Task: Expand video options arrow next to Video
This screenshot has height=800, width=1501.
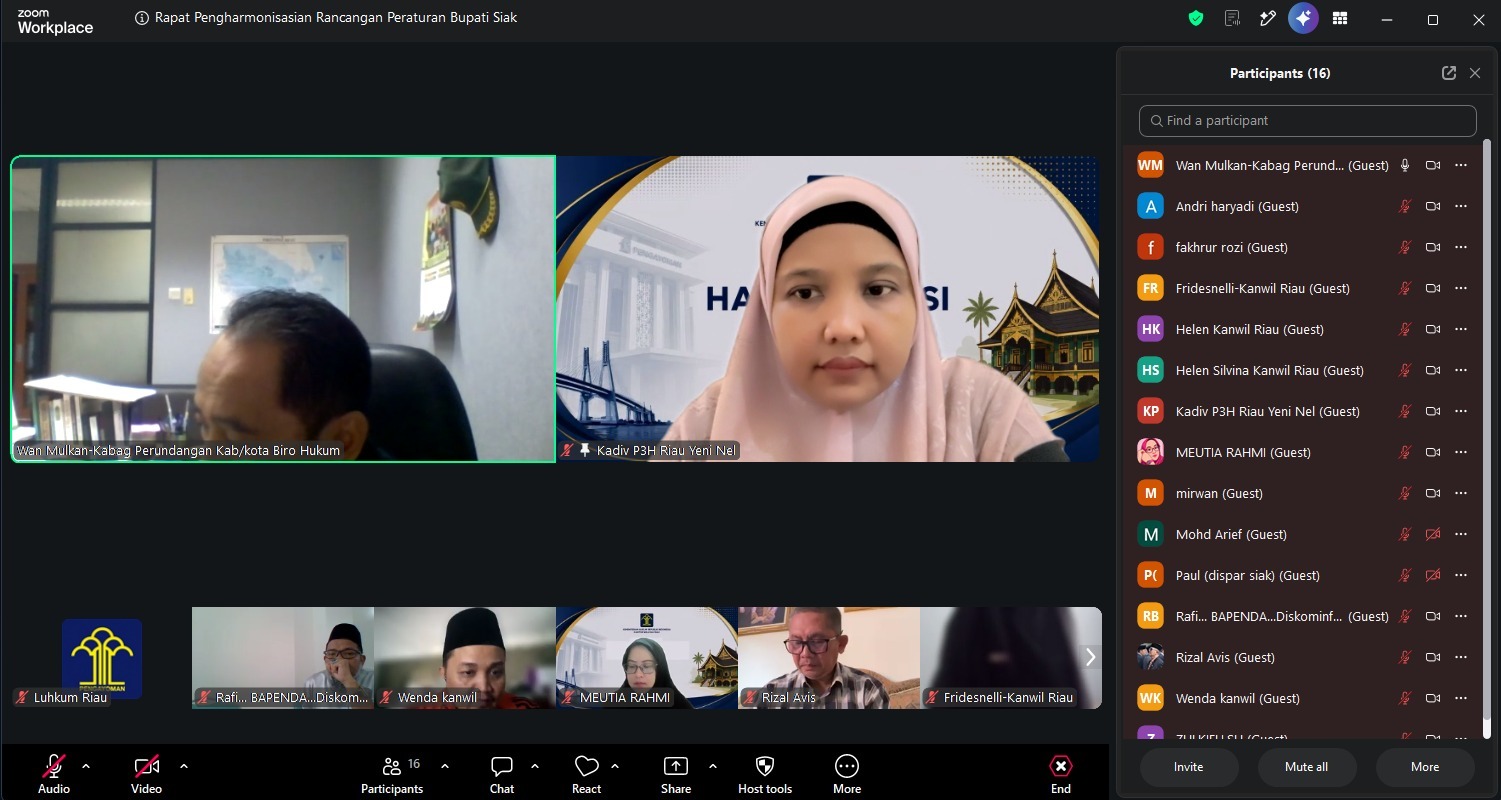Action: point(184,767)
